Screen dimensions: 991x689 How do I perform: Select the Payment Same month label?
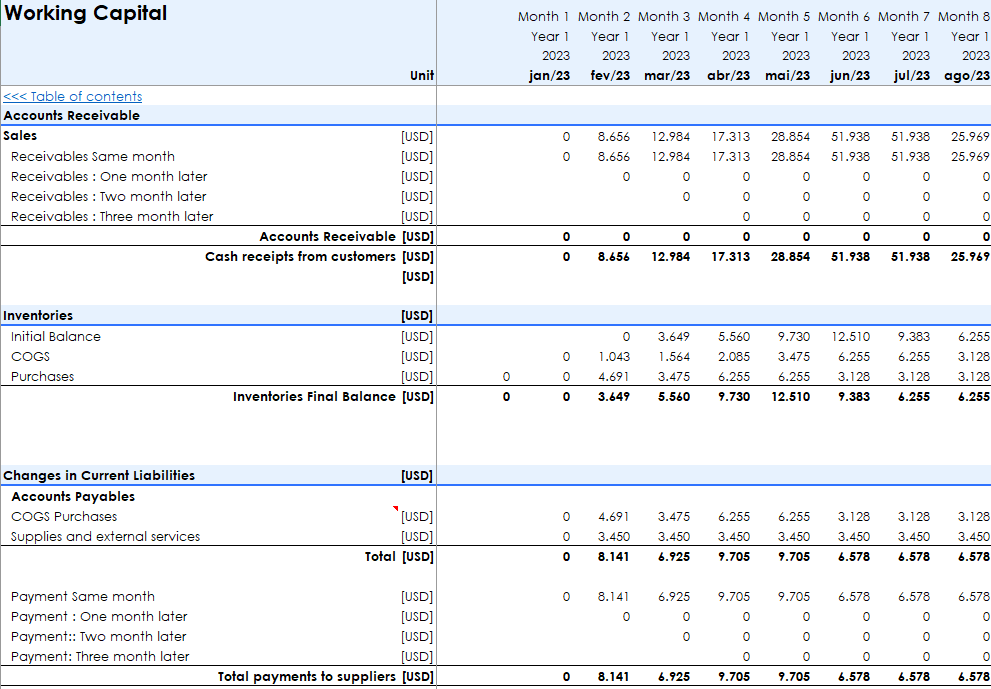pos(83,596)
